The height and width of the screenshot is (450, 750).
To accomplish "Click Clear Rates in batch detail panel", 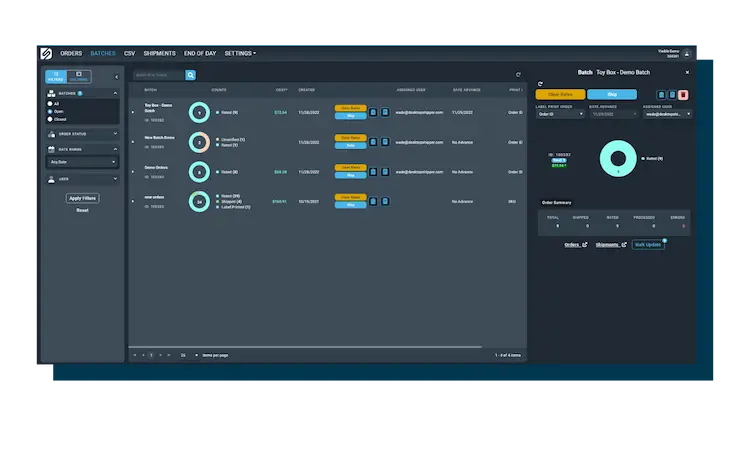I will click(560, 95).
